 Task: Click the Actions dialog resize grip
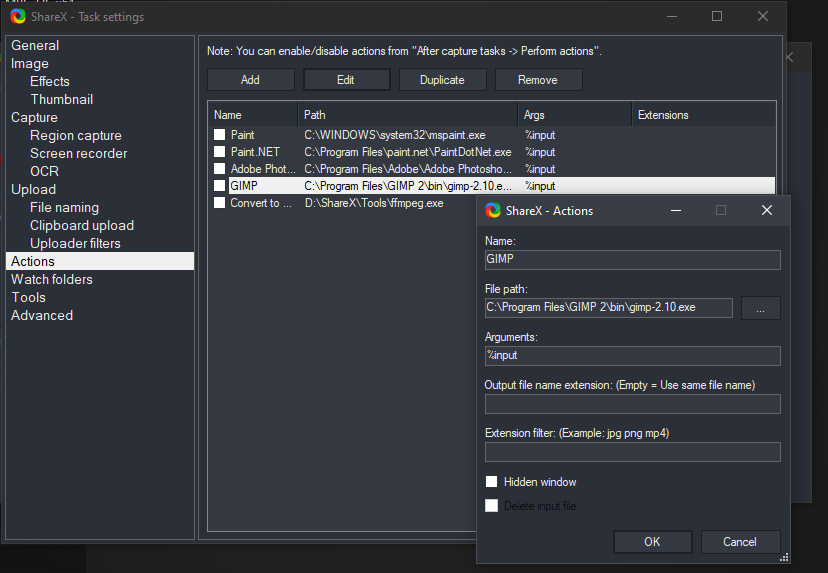click(x=784, y=557)
